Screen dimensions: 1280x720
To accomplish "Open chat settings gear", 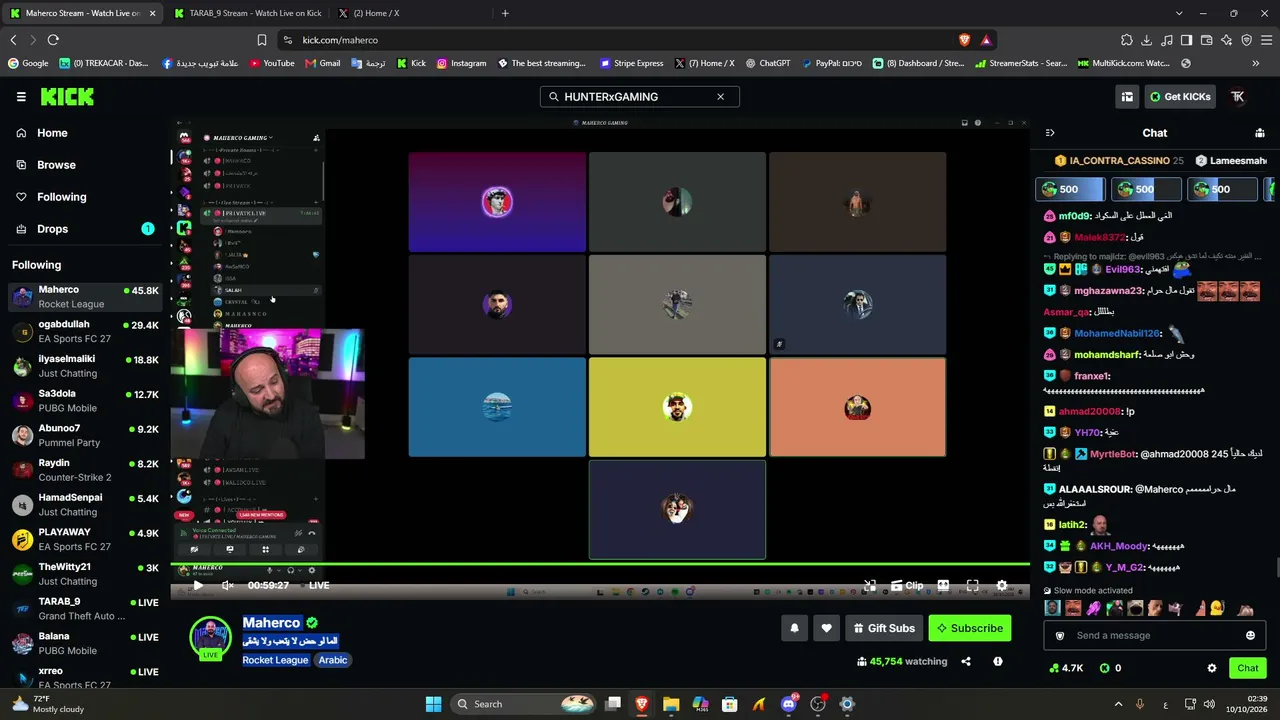I will [1212, 668].
